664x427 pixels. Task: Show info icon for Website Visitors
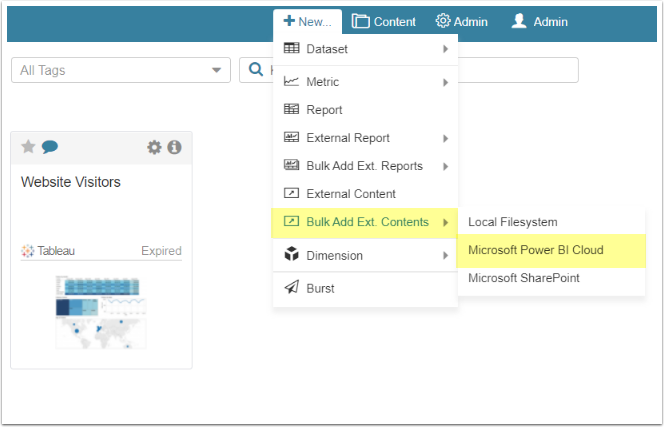point(174,147)
